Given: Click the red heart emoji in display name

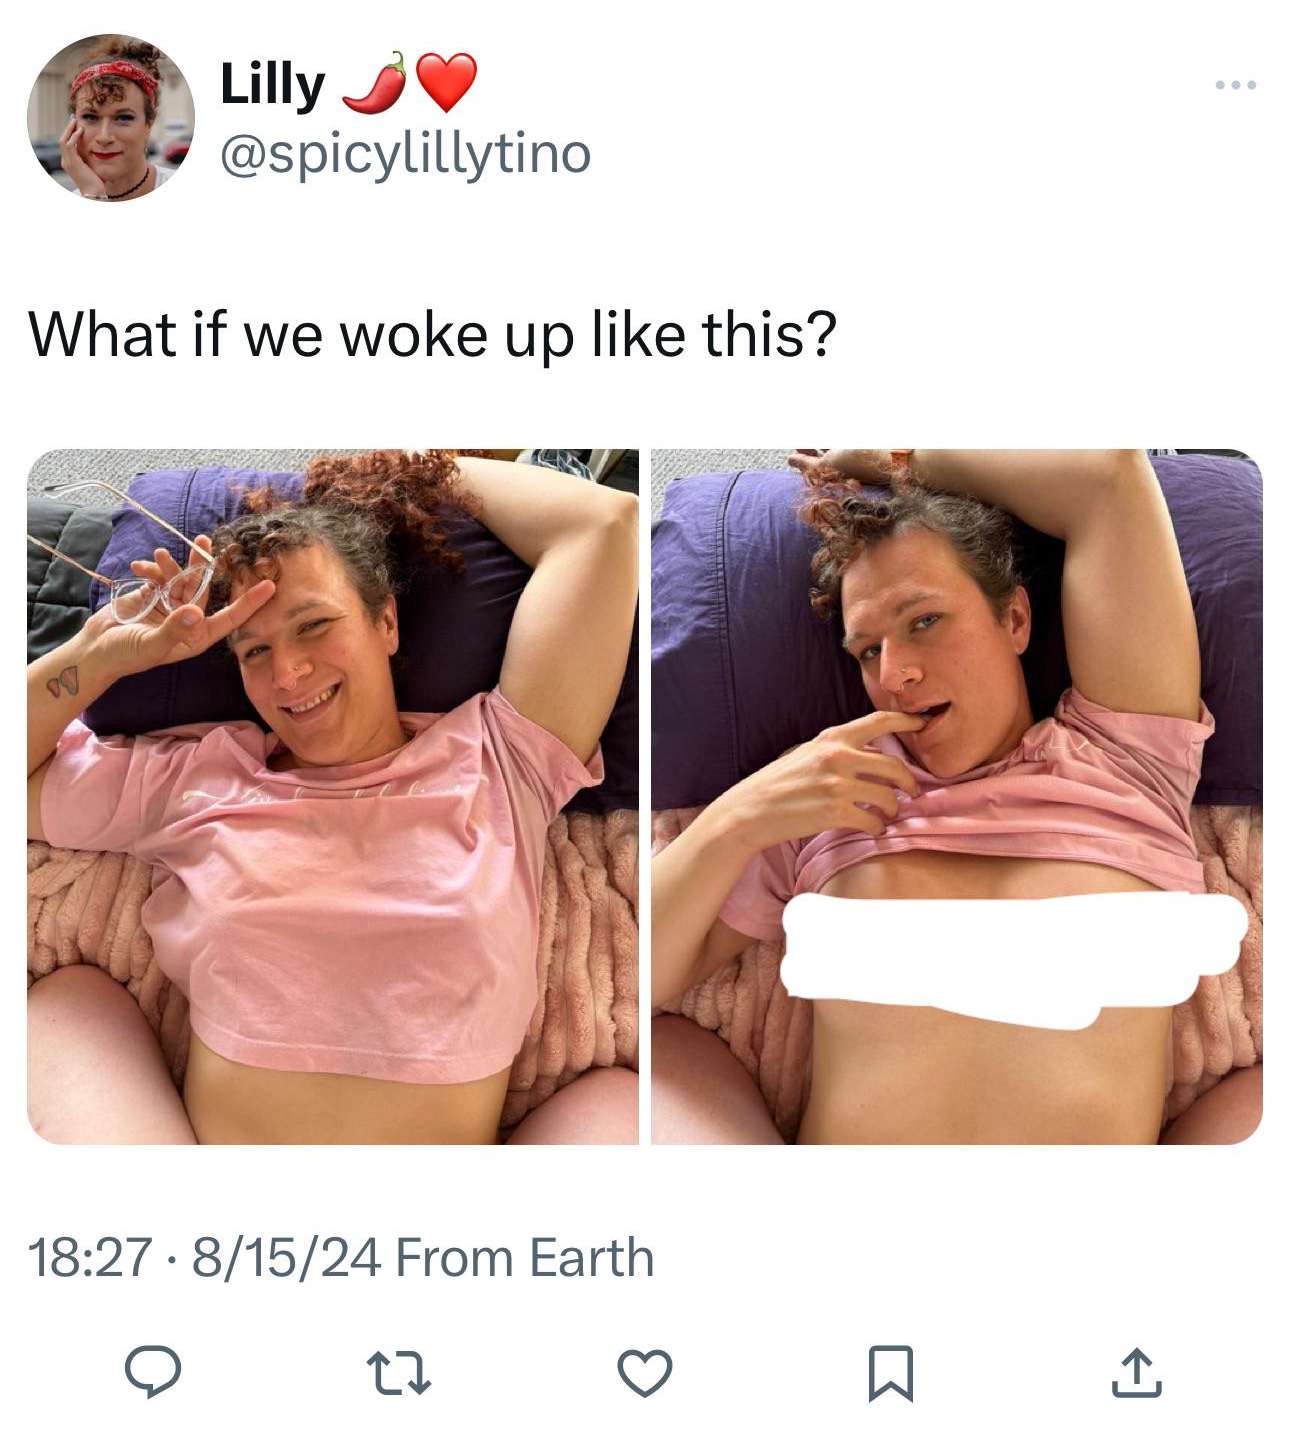Looking at the screenshot, I should (x=445, y=82).
